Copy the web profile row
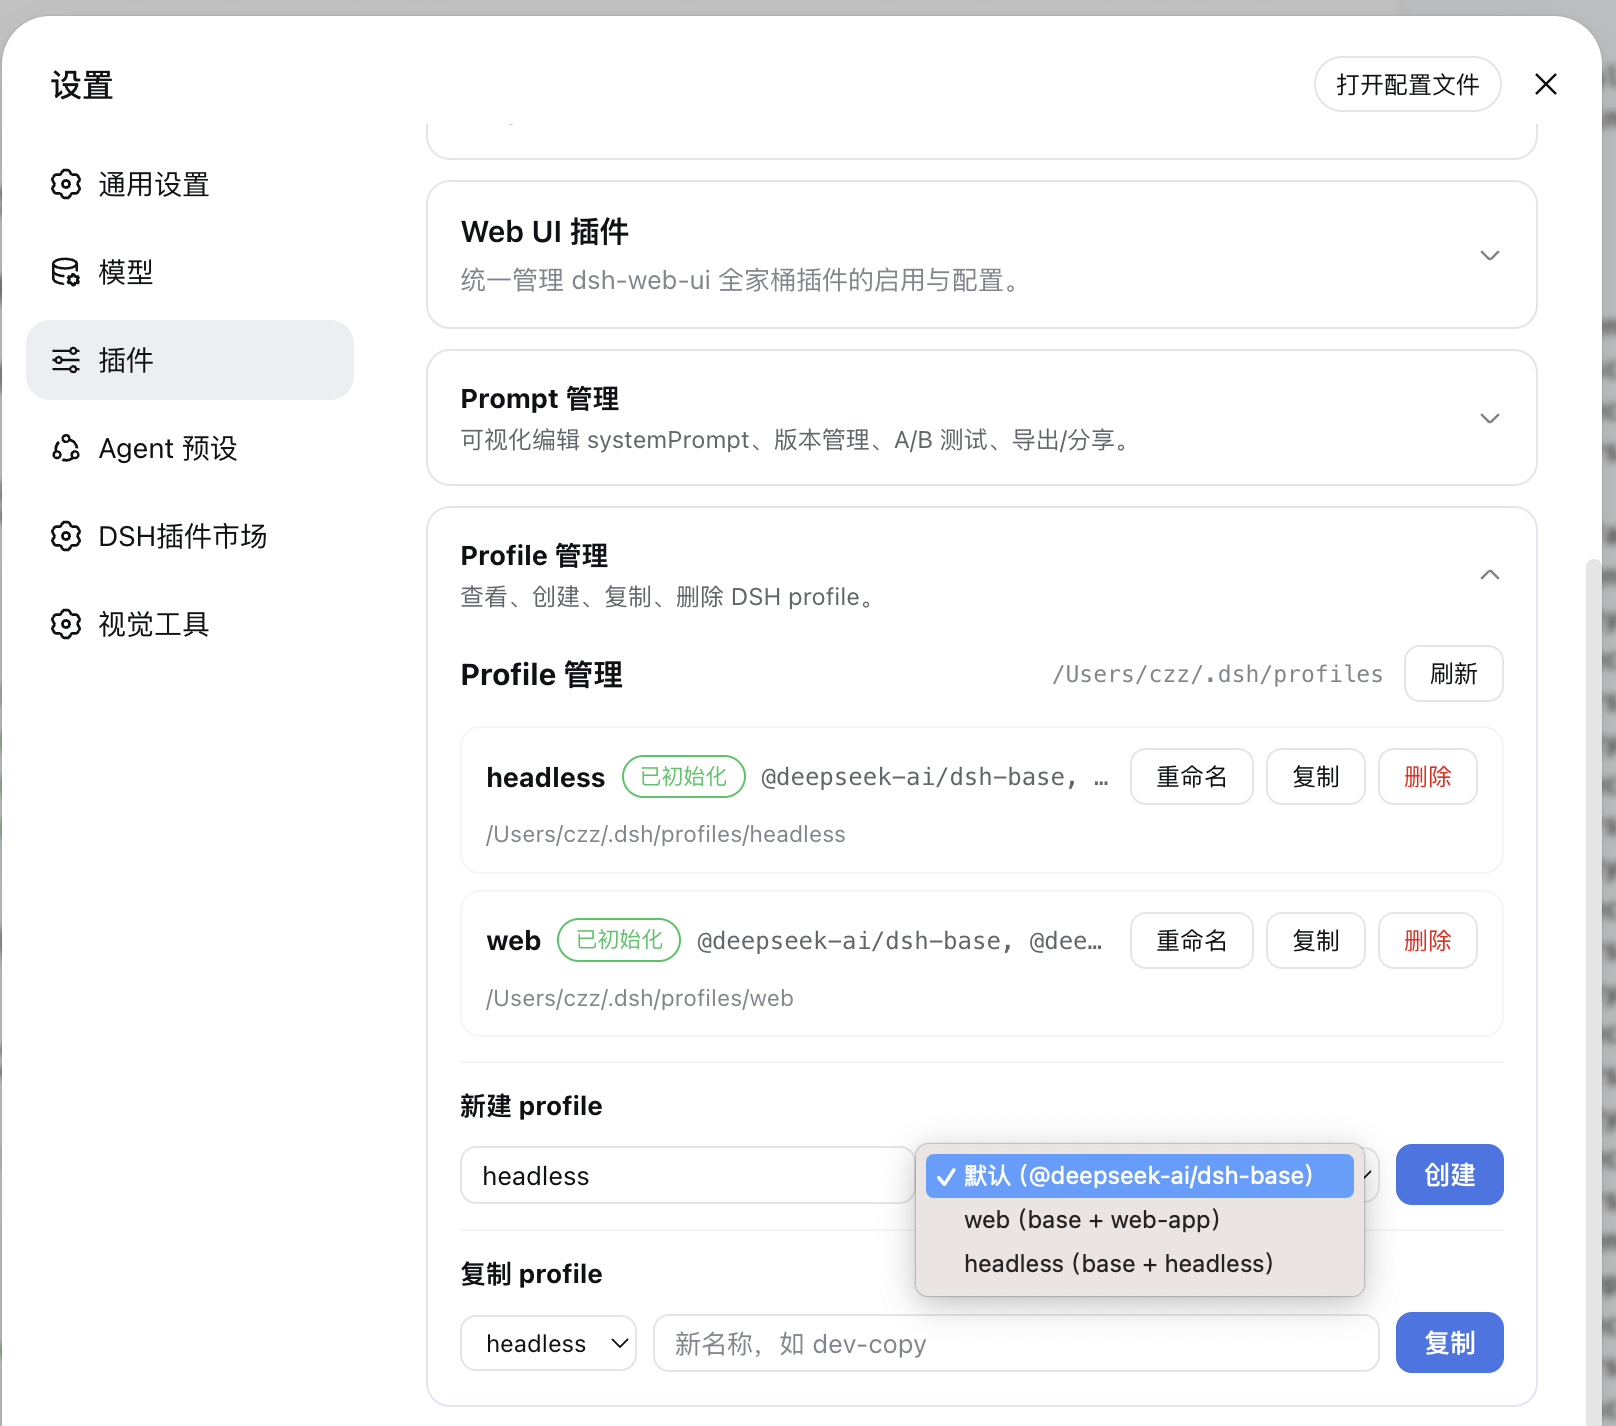 point(1315,940)
